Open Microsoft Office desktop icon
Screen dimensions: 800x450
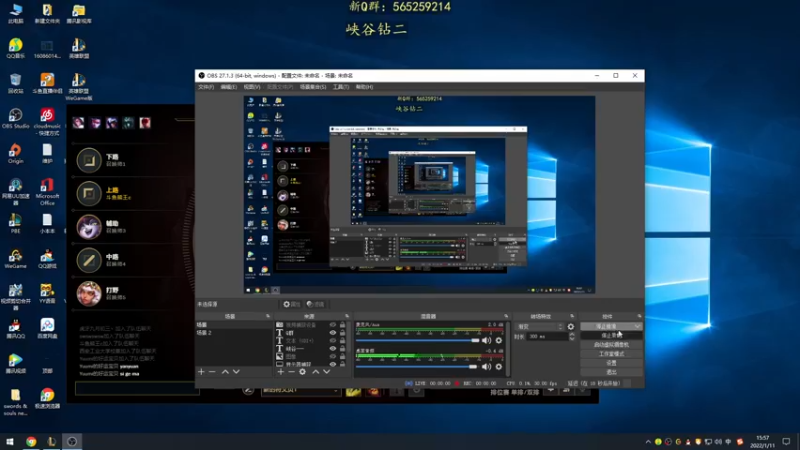click(x=47, y=192)
